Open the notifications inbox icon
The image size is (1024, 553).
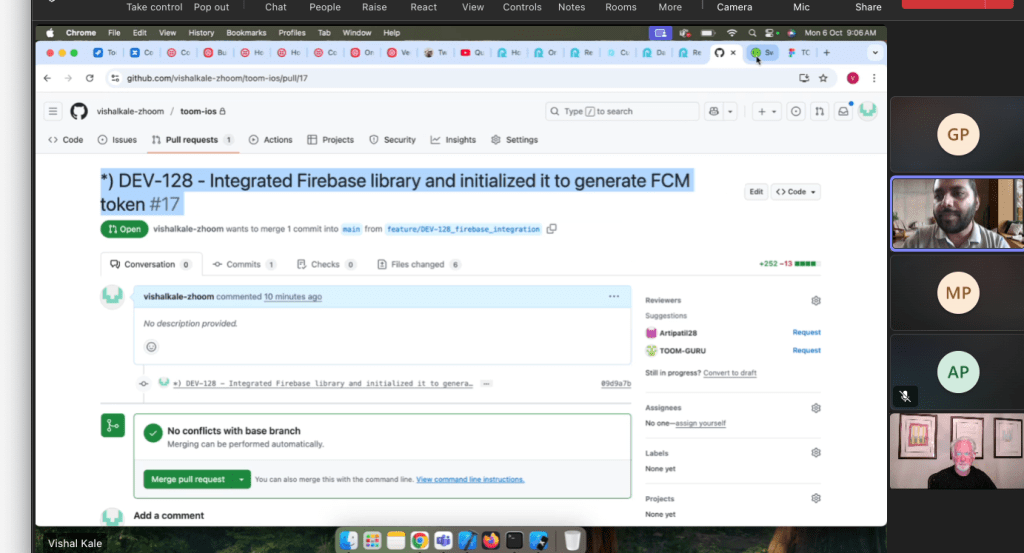[843, 111]
